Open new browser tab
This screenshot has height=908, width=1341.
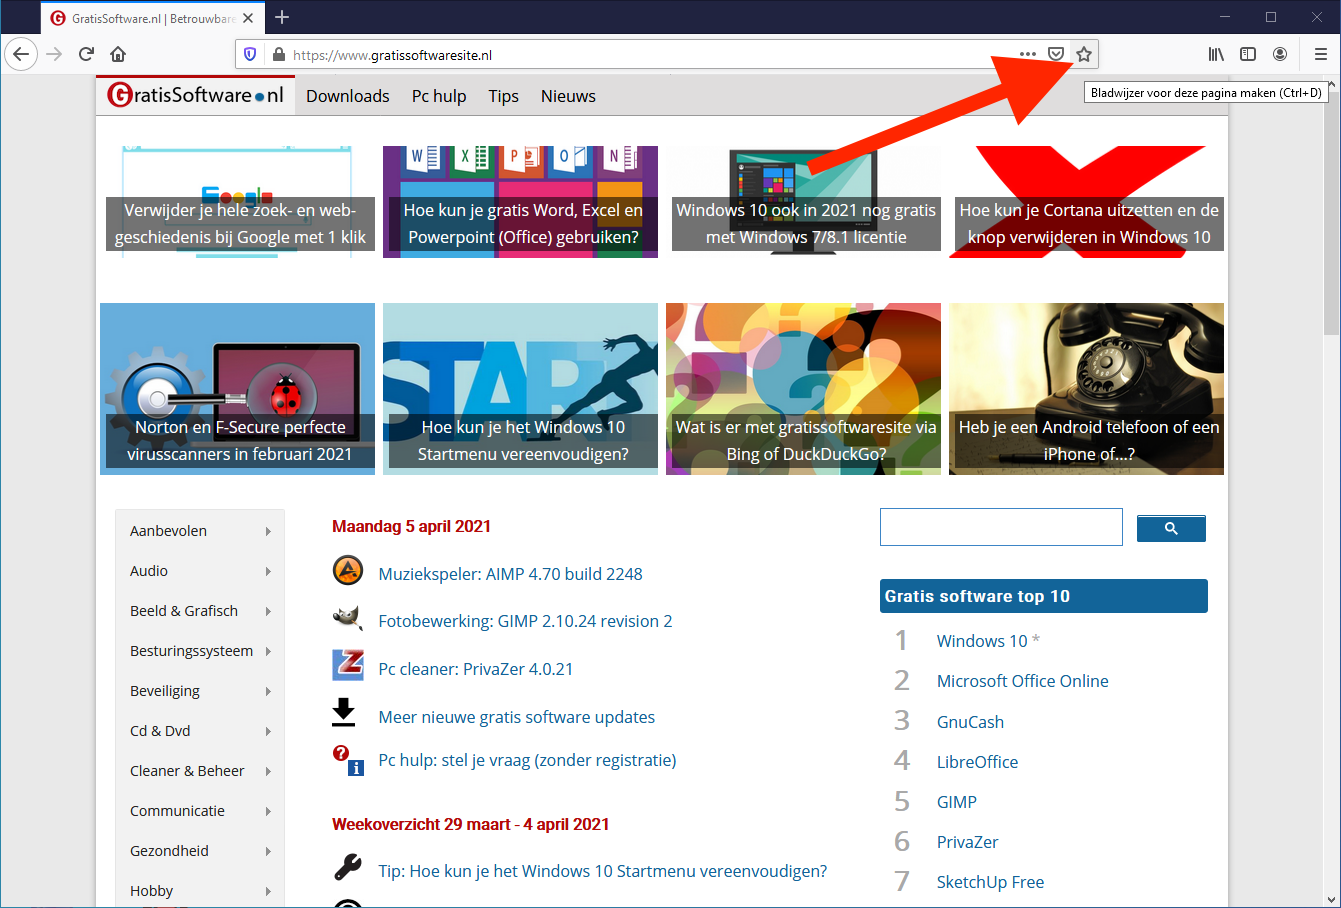click(x=282, y=17)
